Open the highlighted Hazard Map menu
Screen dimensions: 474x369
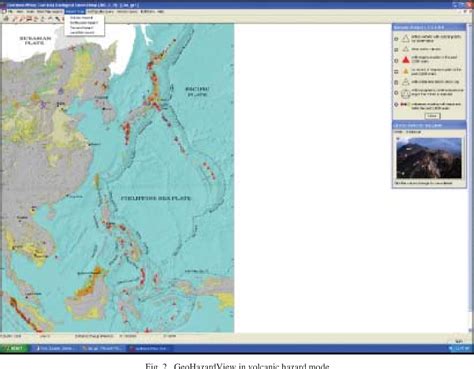coord(75,12)
